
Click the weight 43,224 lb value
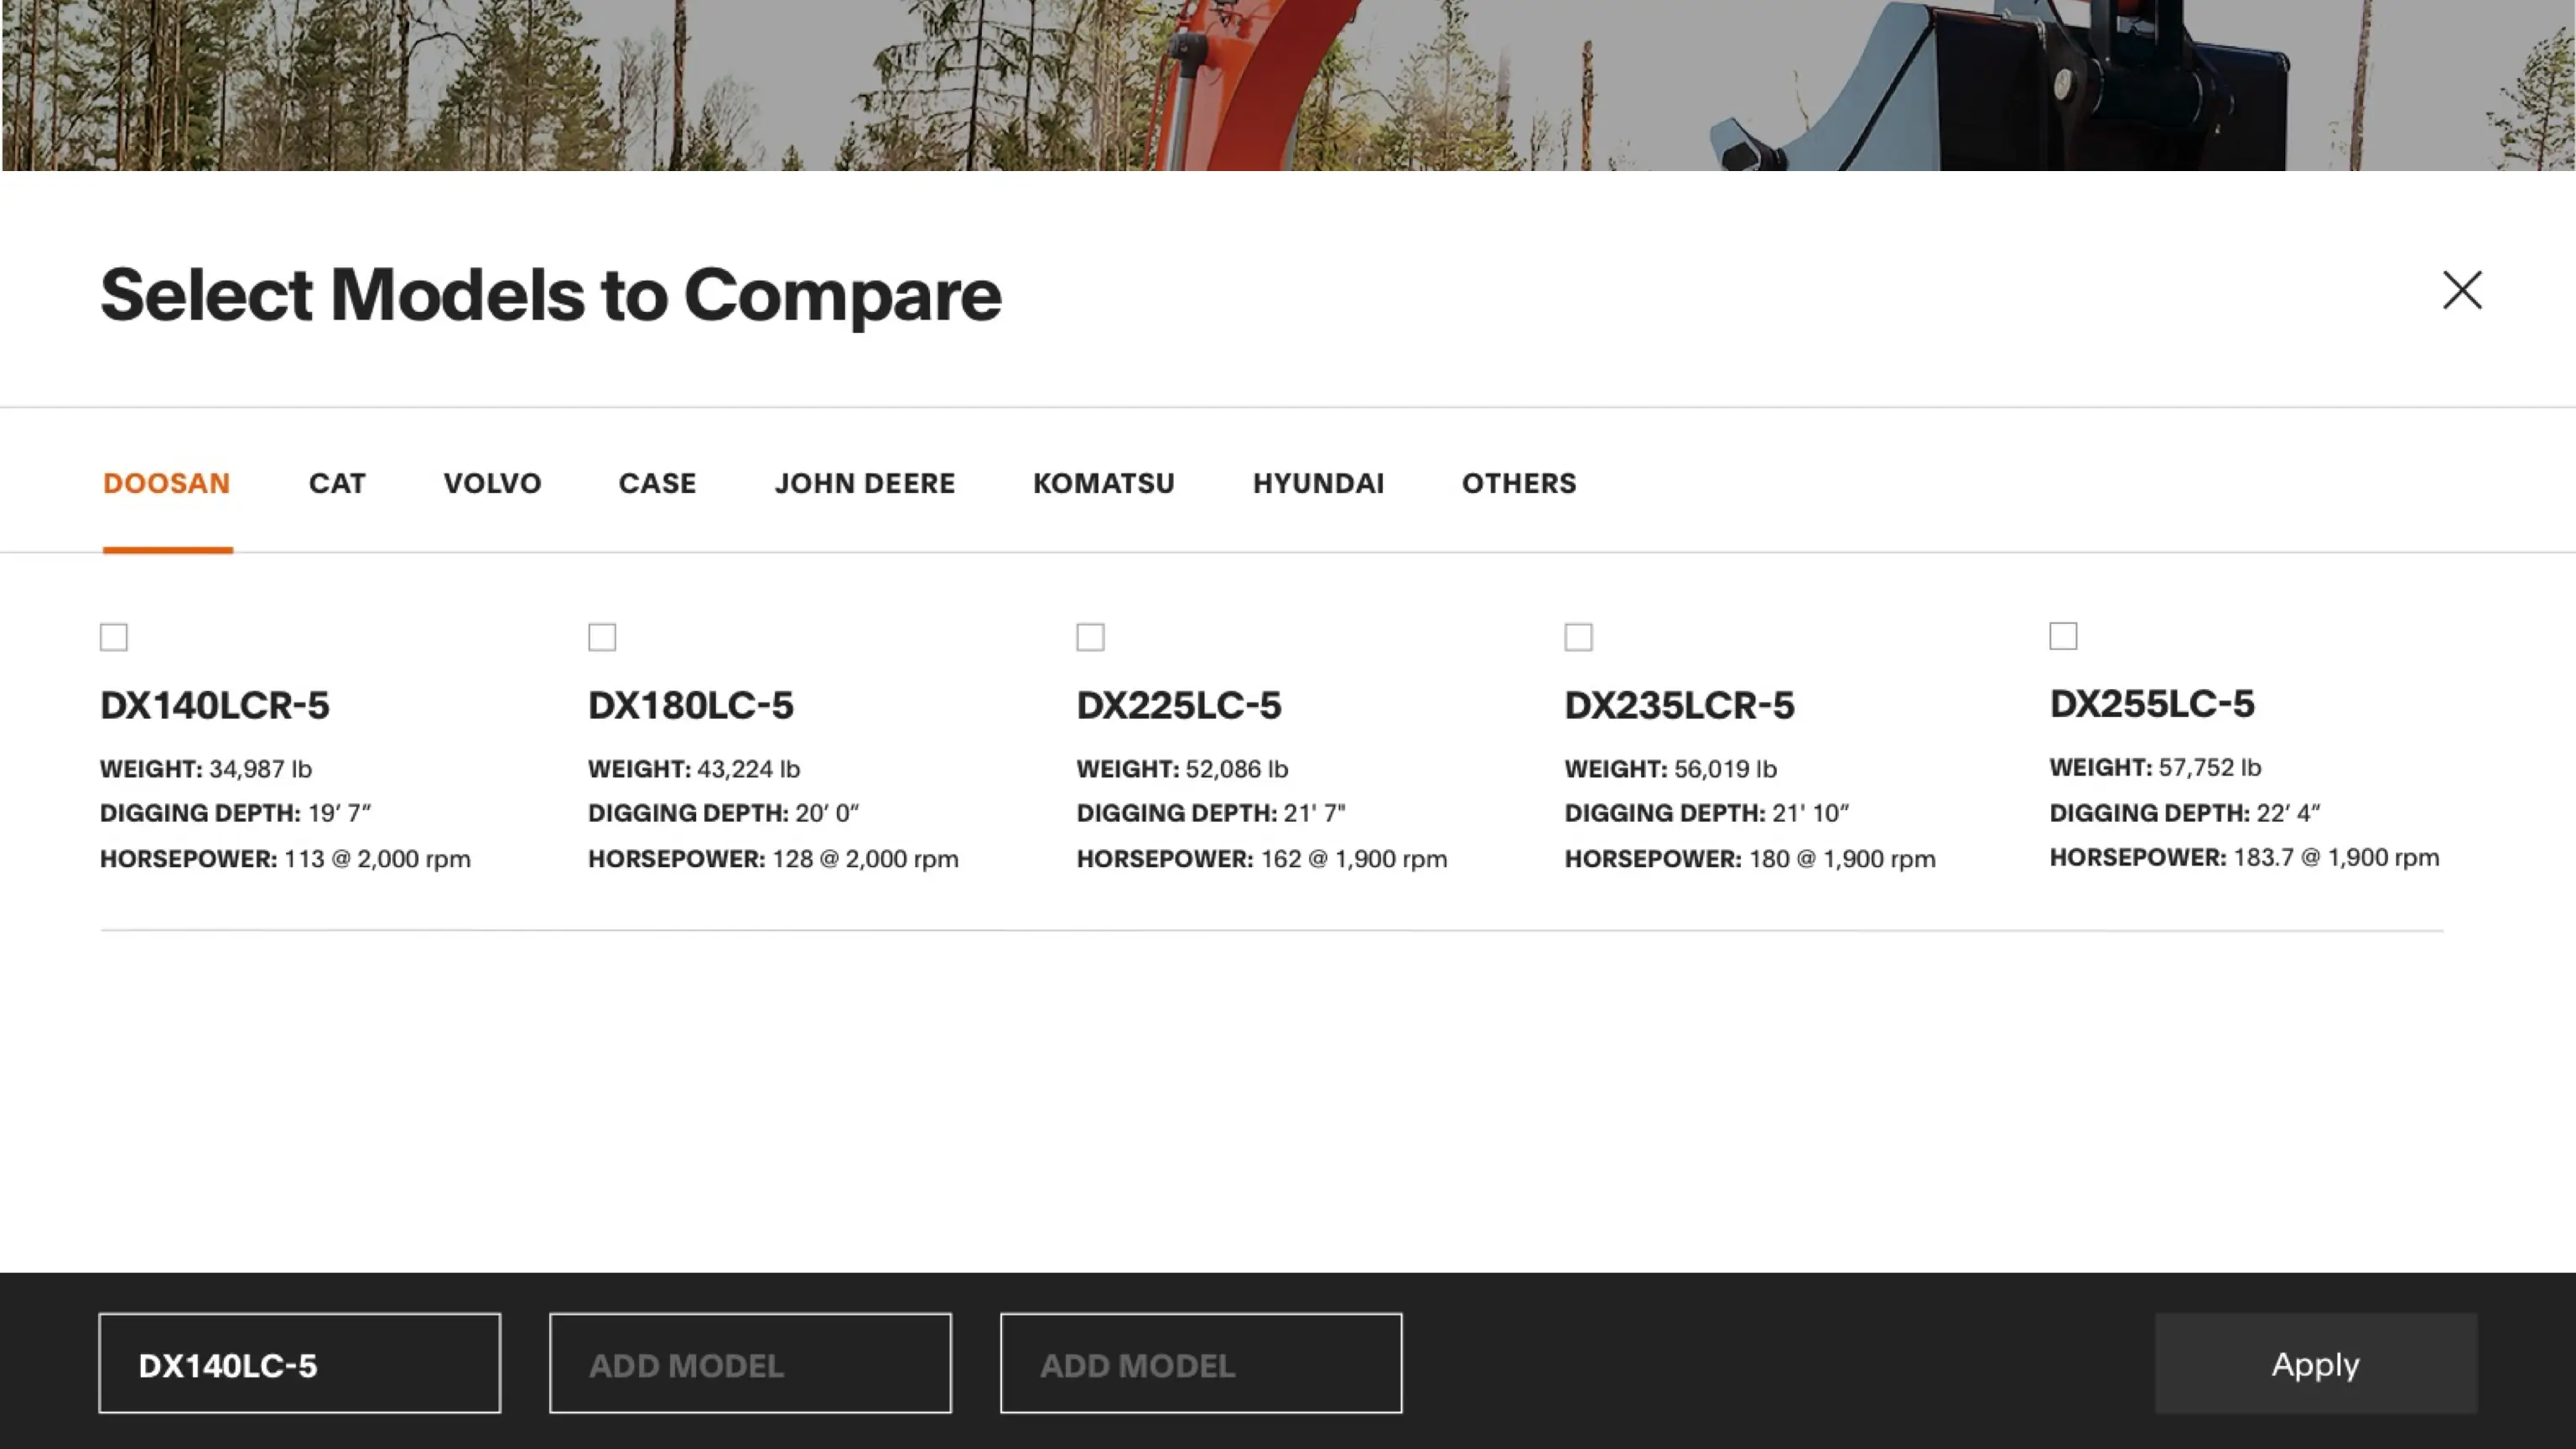point(748,769)
